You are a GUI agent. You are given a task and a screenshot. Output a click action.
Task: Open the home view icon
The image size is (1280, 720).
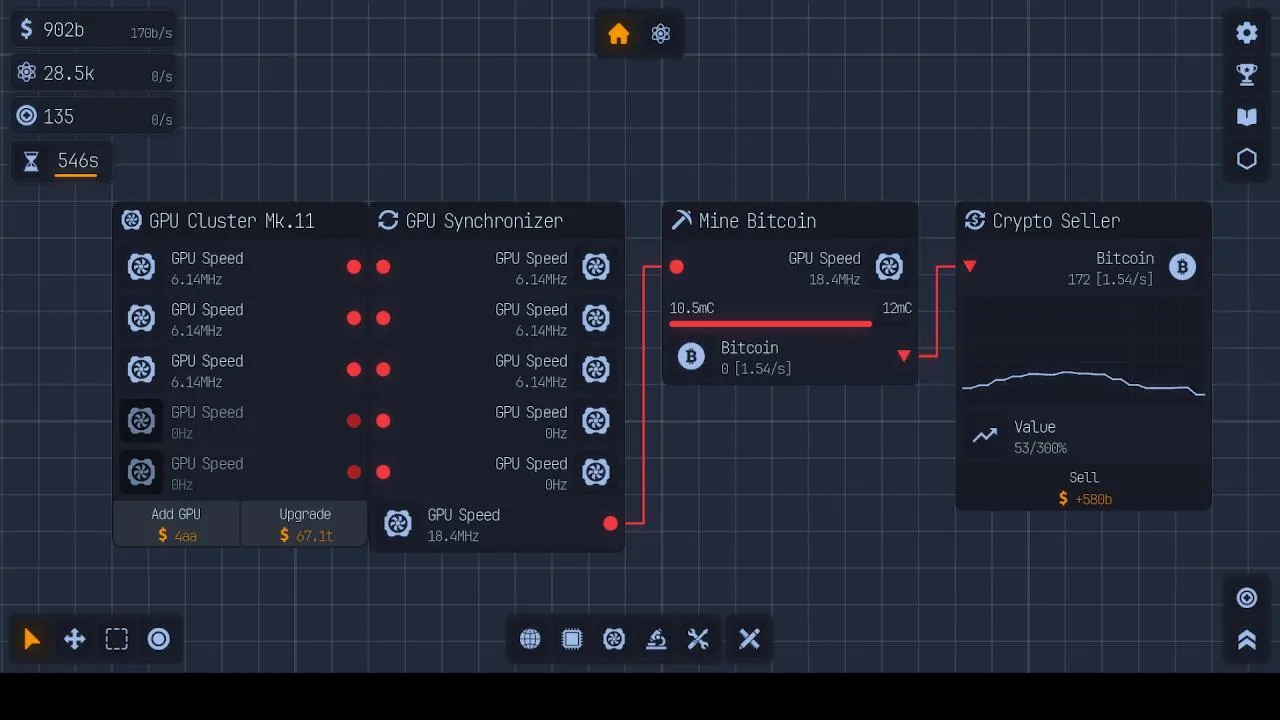619,34
